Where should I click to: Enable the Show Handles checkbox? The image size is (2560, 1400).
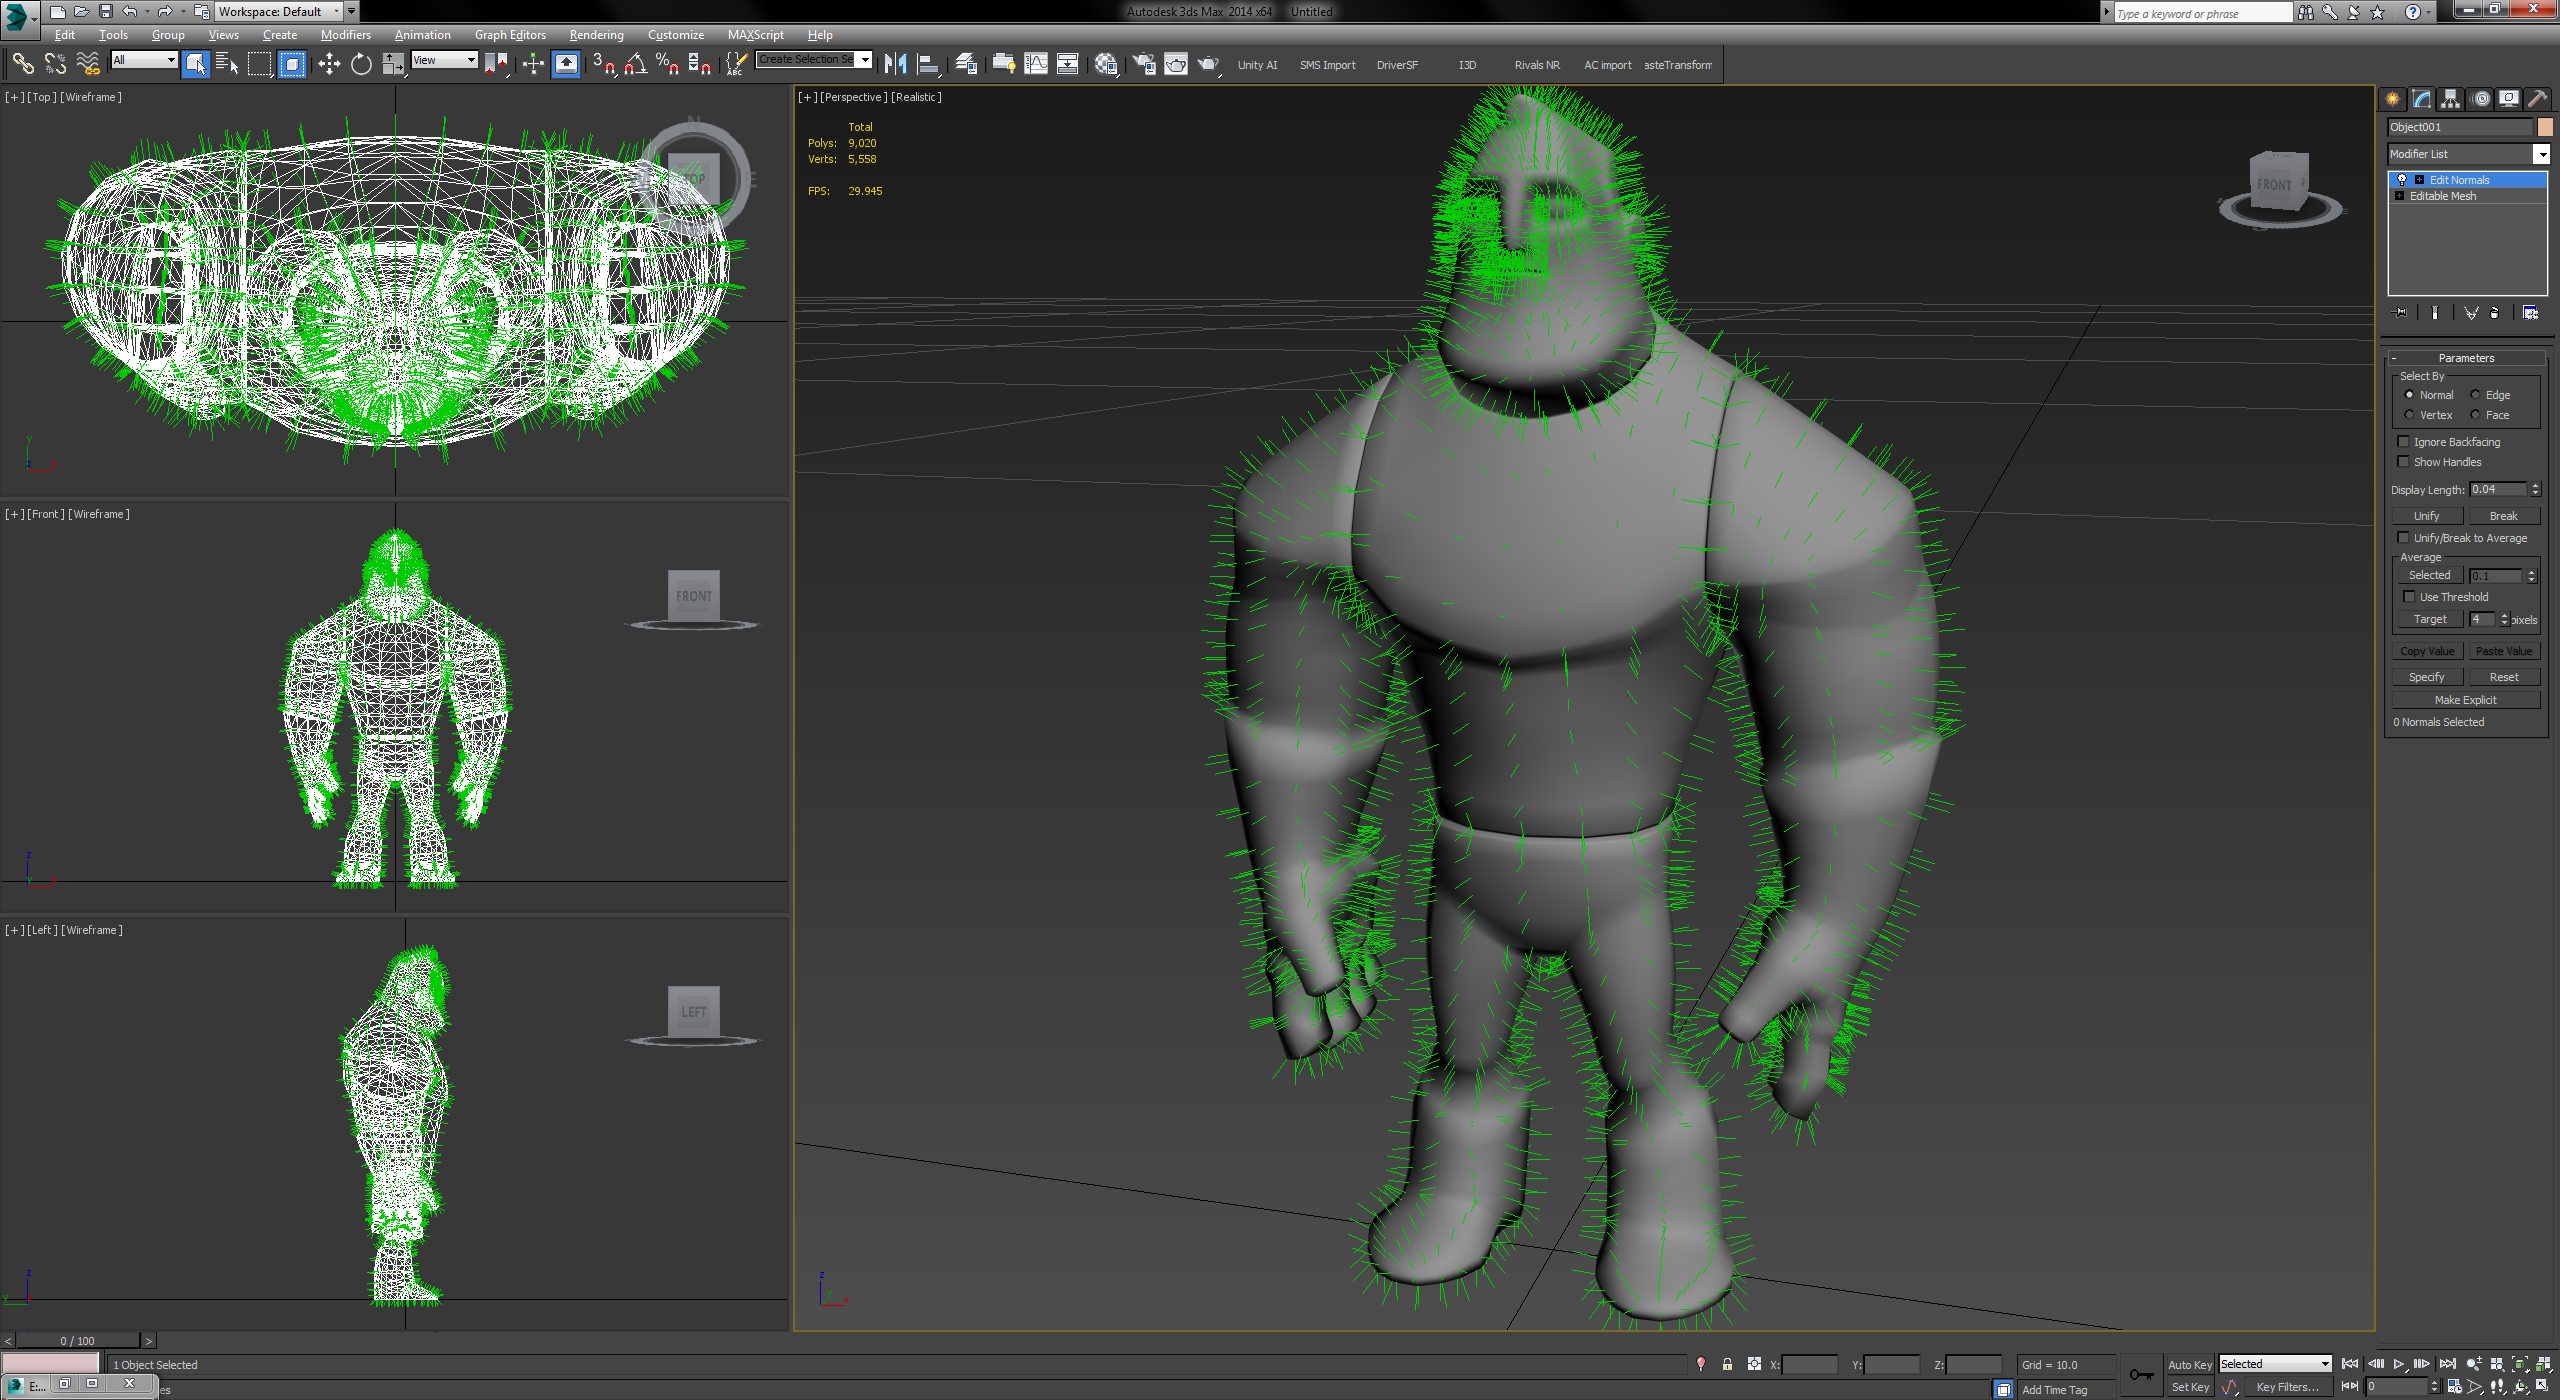pos(2404,462)
